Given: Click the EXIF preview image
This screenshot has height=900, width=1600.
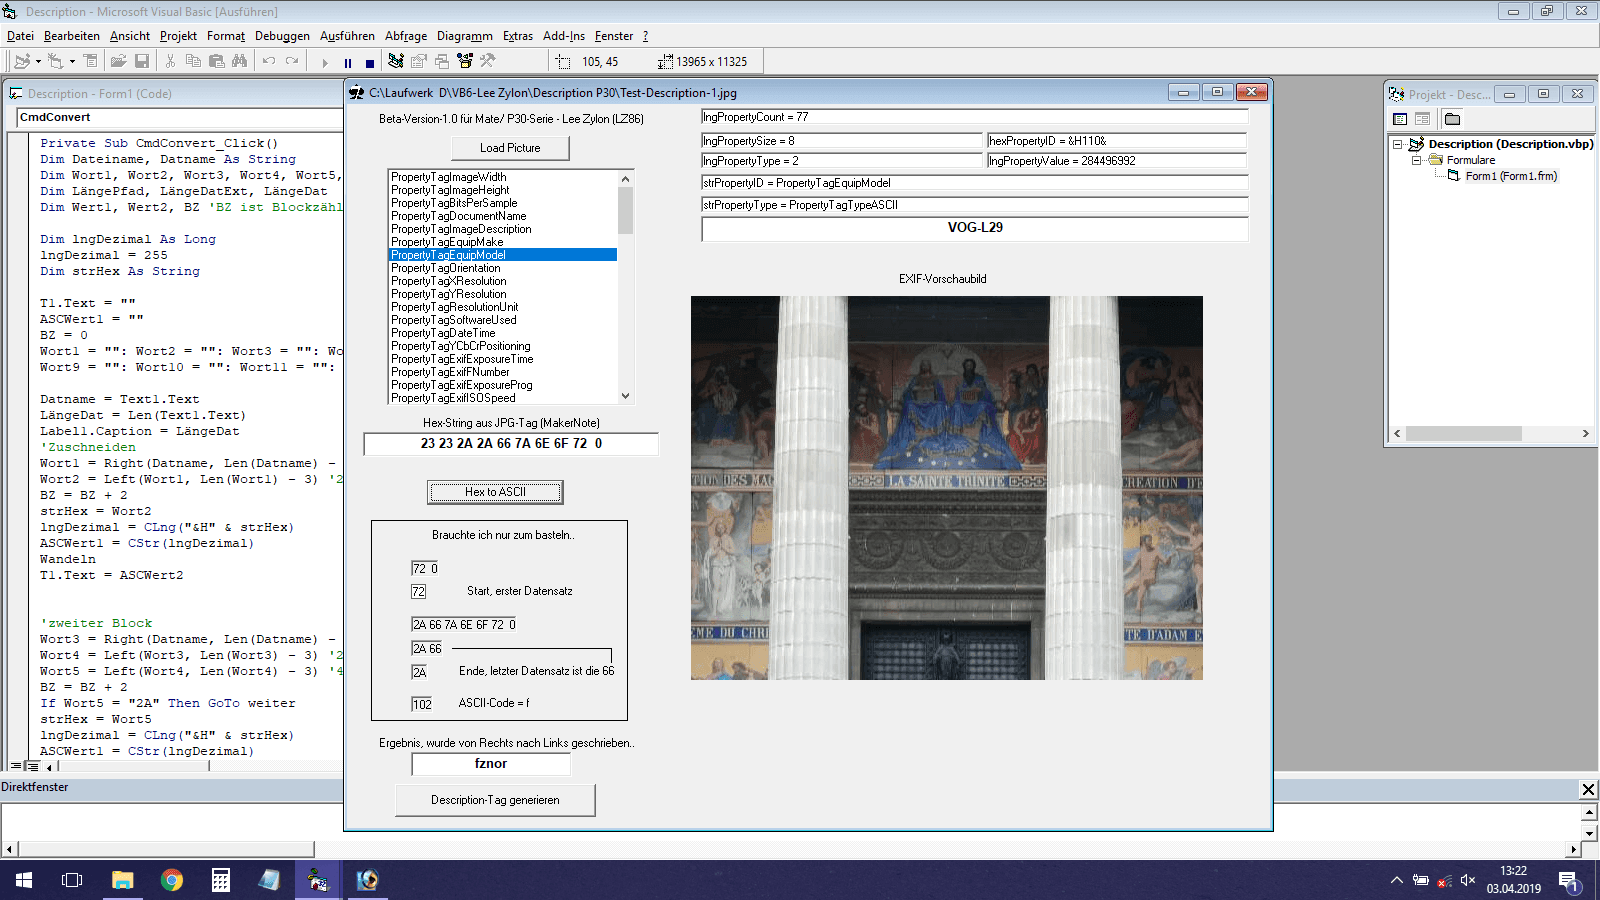Looking at the screenshot, I should (x=947, y=488).
